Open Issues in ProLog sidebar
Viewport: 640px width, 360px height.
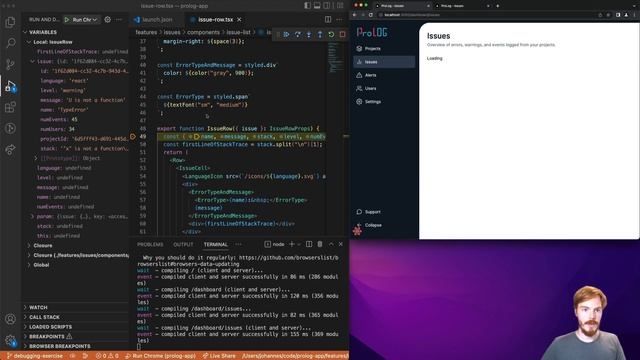coord(384,62)
